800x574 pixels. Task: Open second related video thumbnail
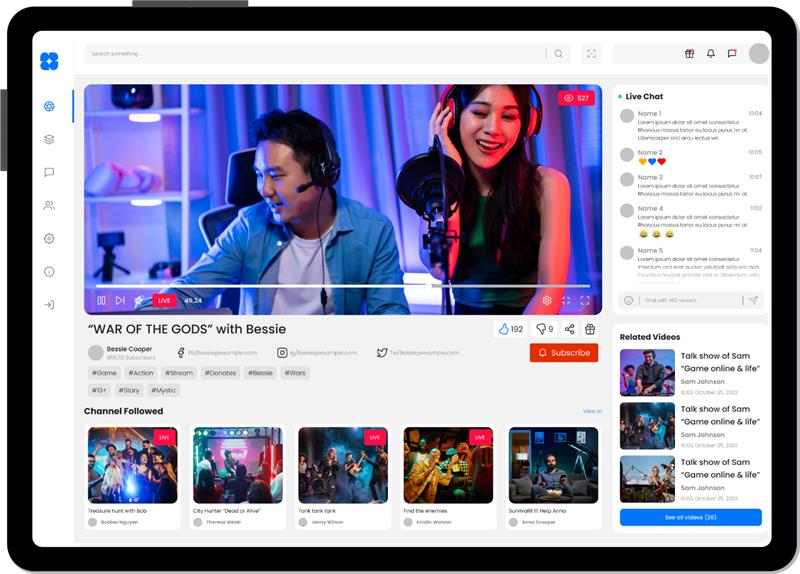pyautogui.click(x=647, y=426)
